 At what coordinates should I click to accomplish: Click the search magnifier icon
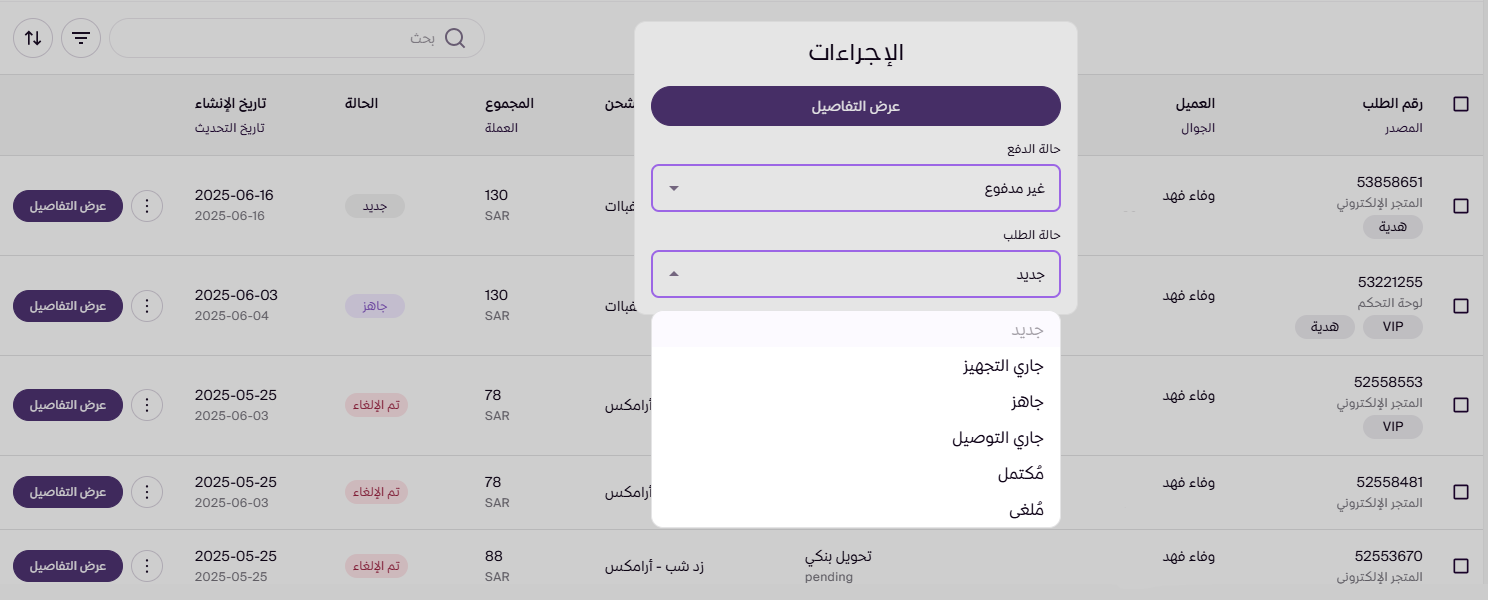[455, 38]
